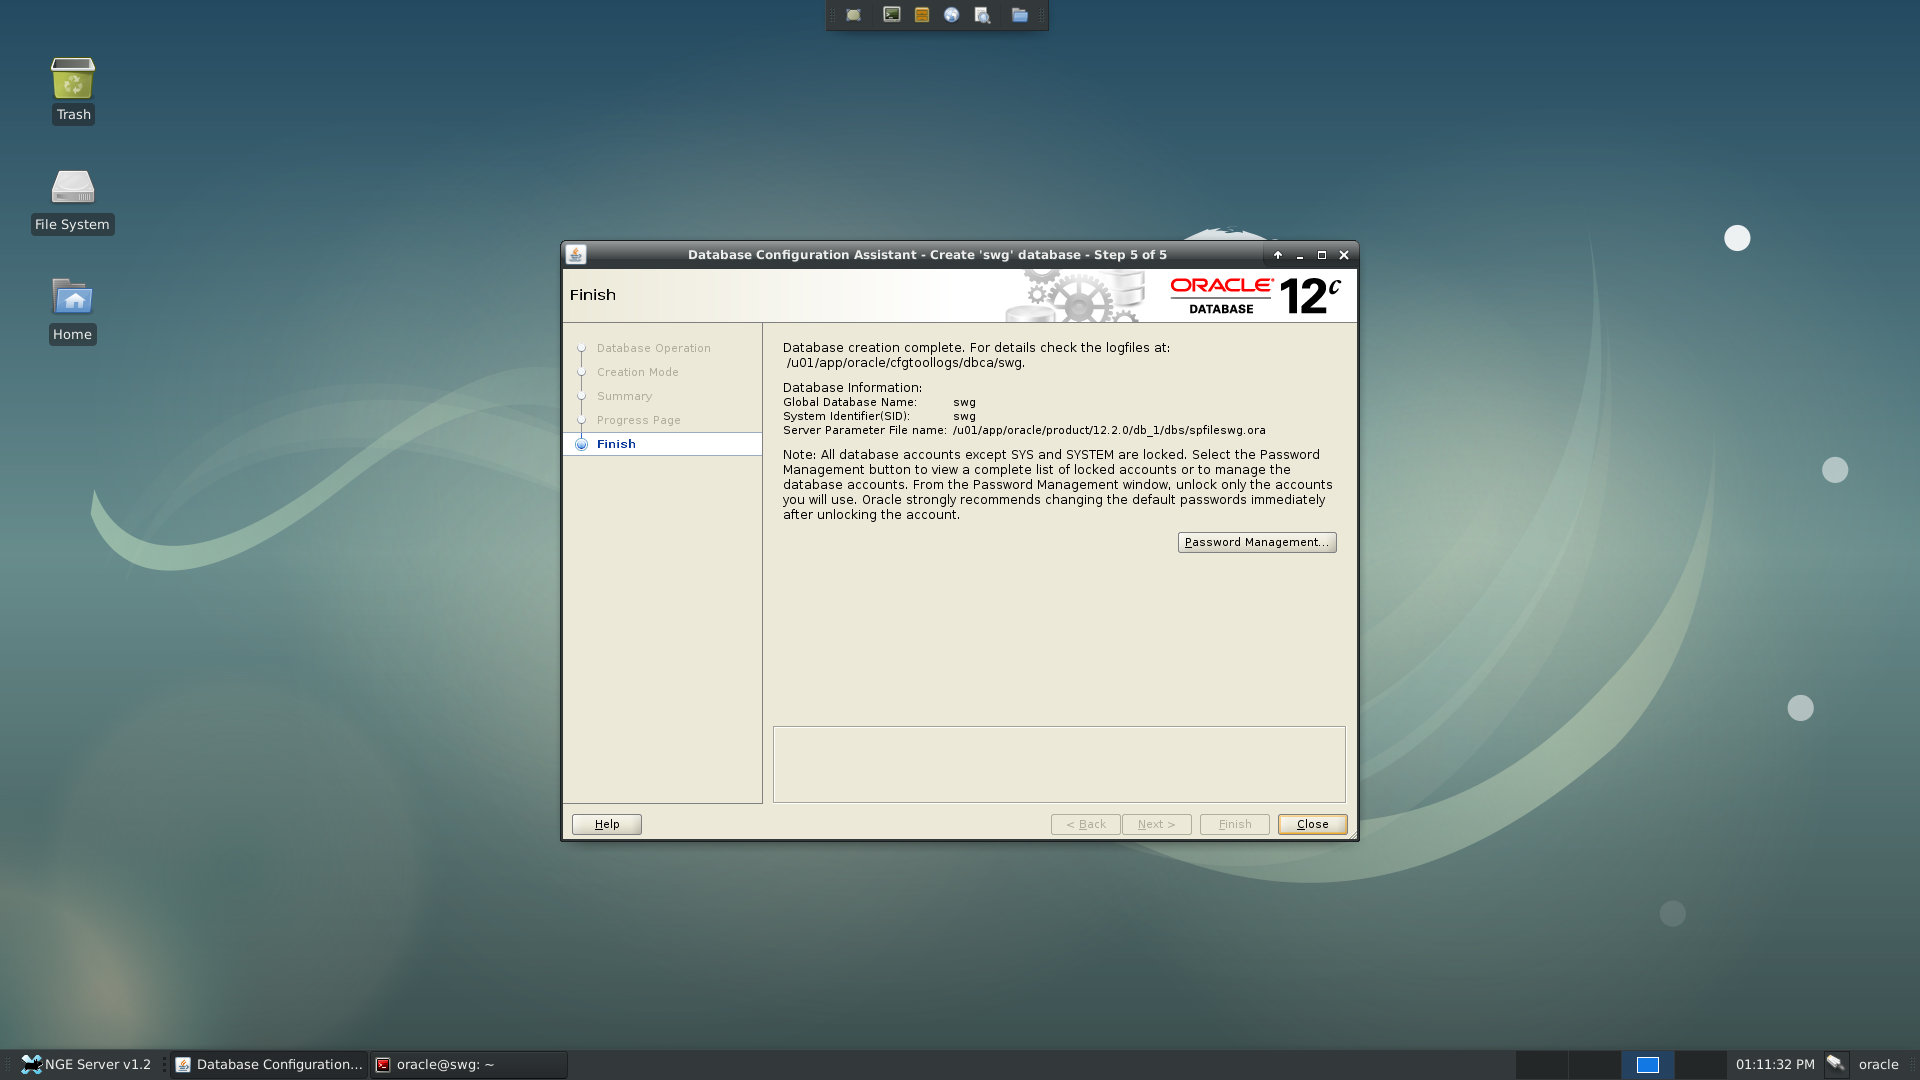Click the disabled Finish button
Viewport: 1920px width, 1080px height.
click(x=1235, y=824)
